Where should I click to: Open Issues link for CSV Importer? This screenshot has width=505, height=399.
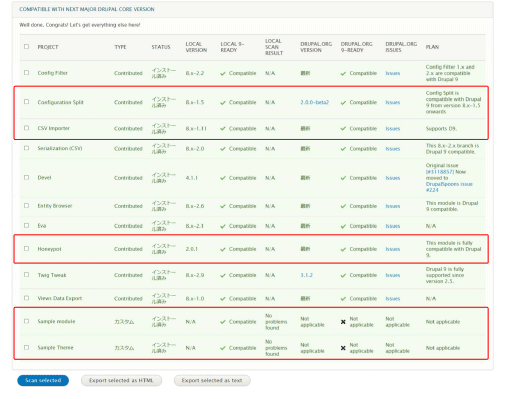(x=393, y=129)
